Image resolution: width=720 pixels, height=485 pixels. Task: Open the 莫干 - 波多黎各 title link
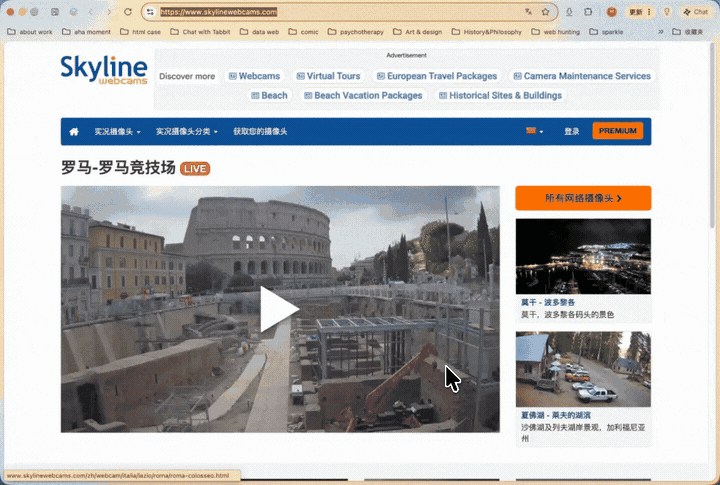(548, 303)
